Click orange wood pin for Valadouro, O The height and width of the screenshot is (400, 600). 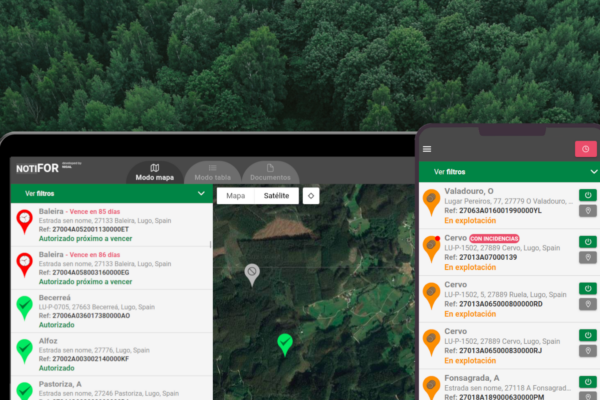click(x=431, y=202)
